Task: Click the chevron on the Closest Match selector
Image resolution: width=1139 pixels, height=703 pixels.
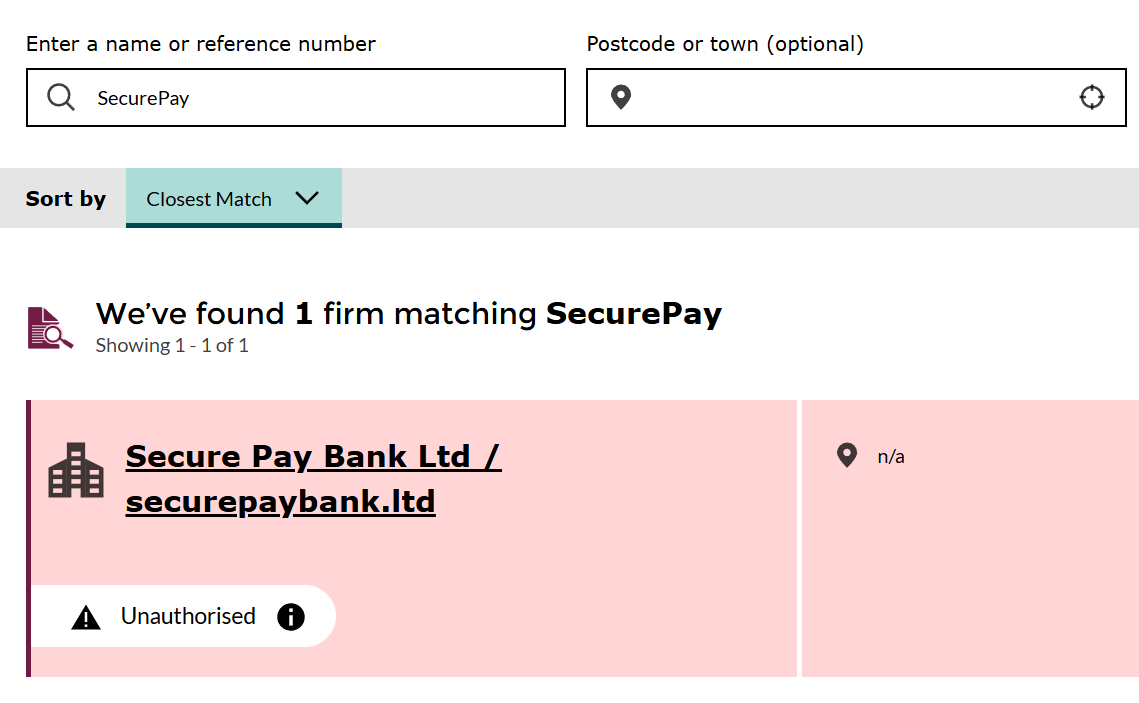Action: [307, 198]
